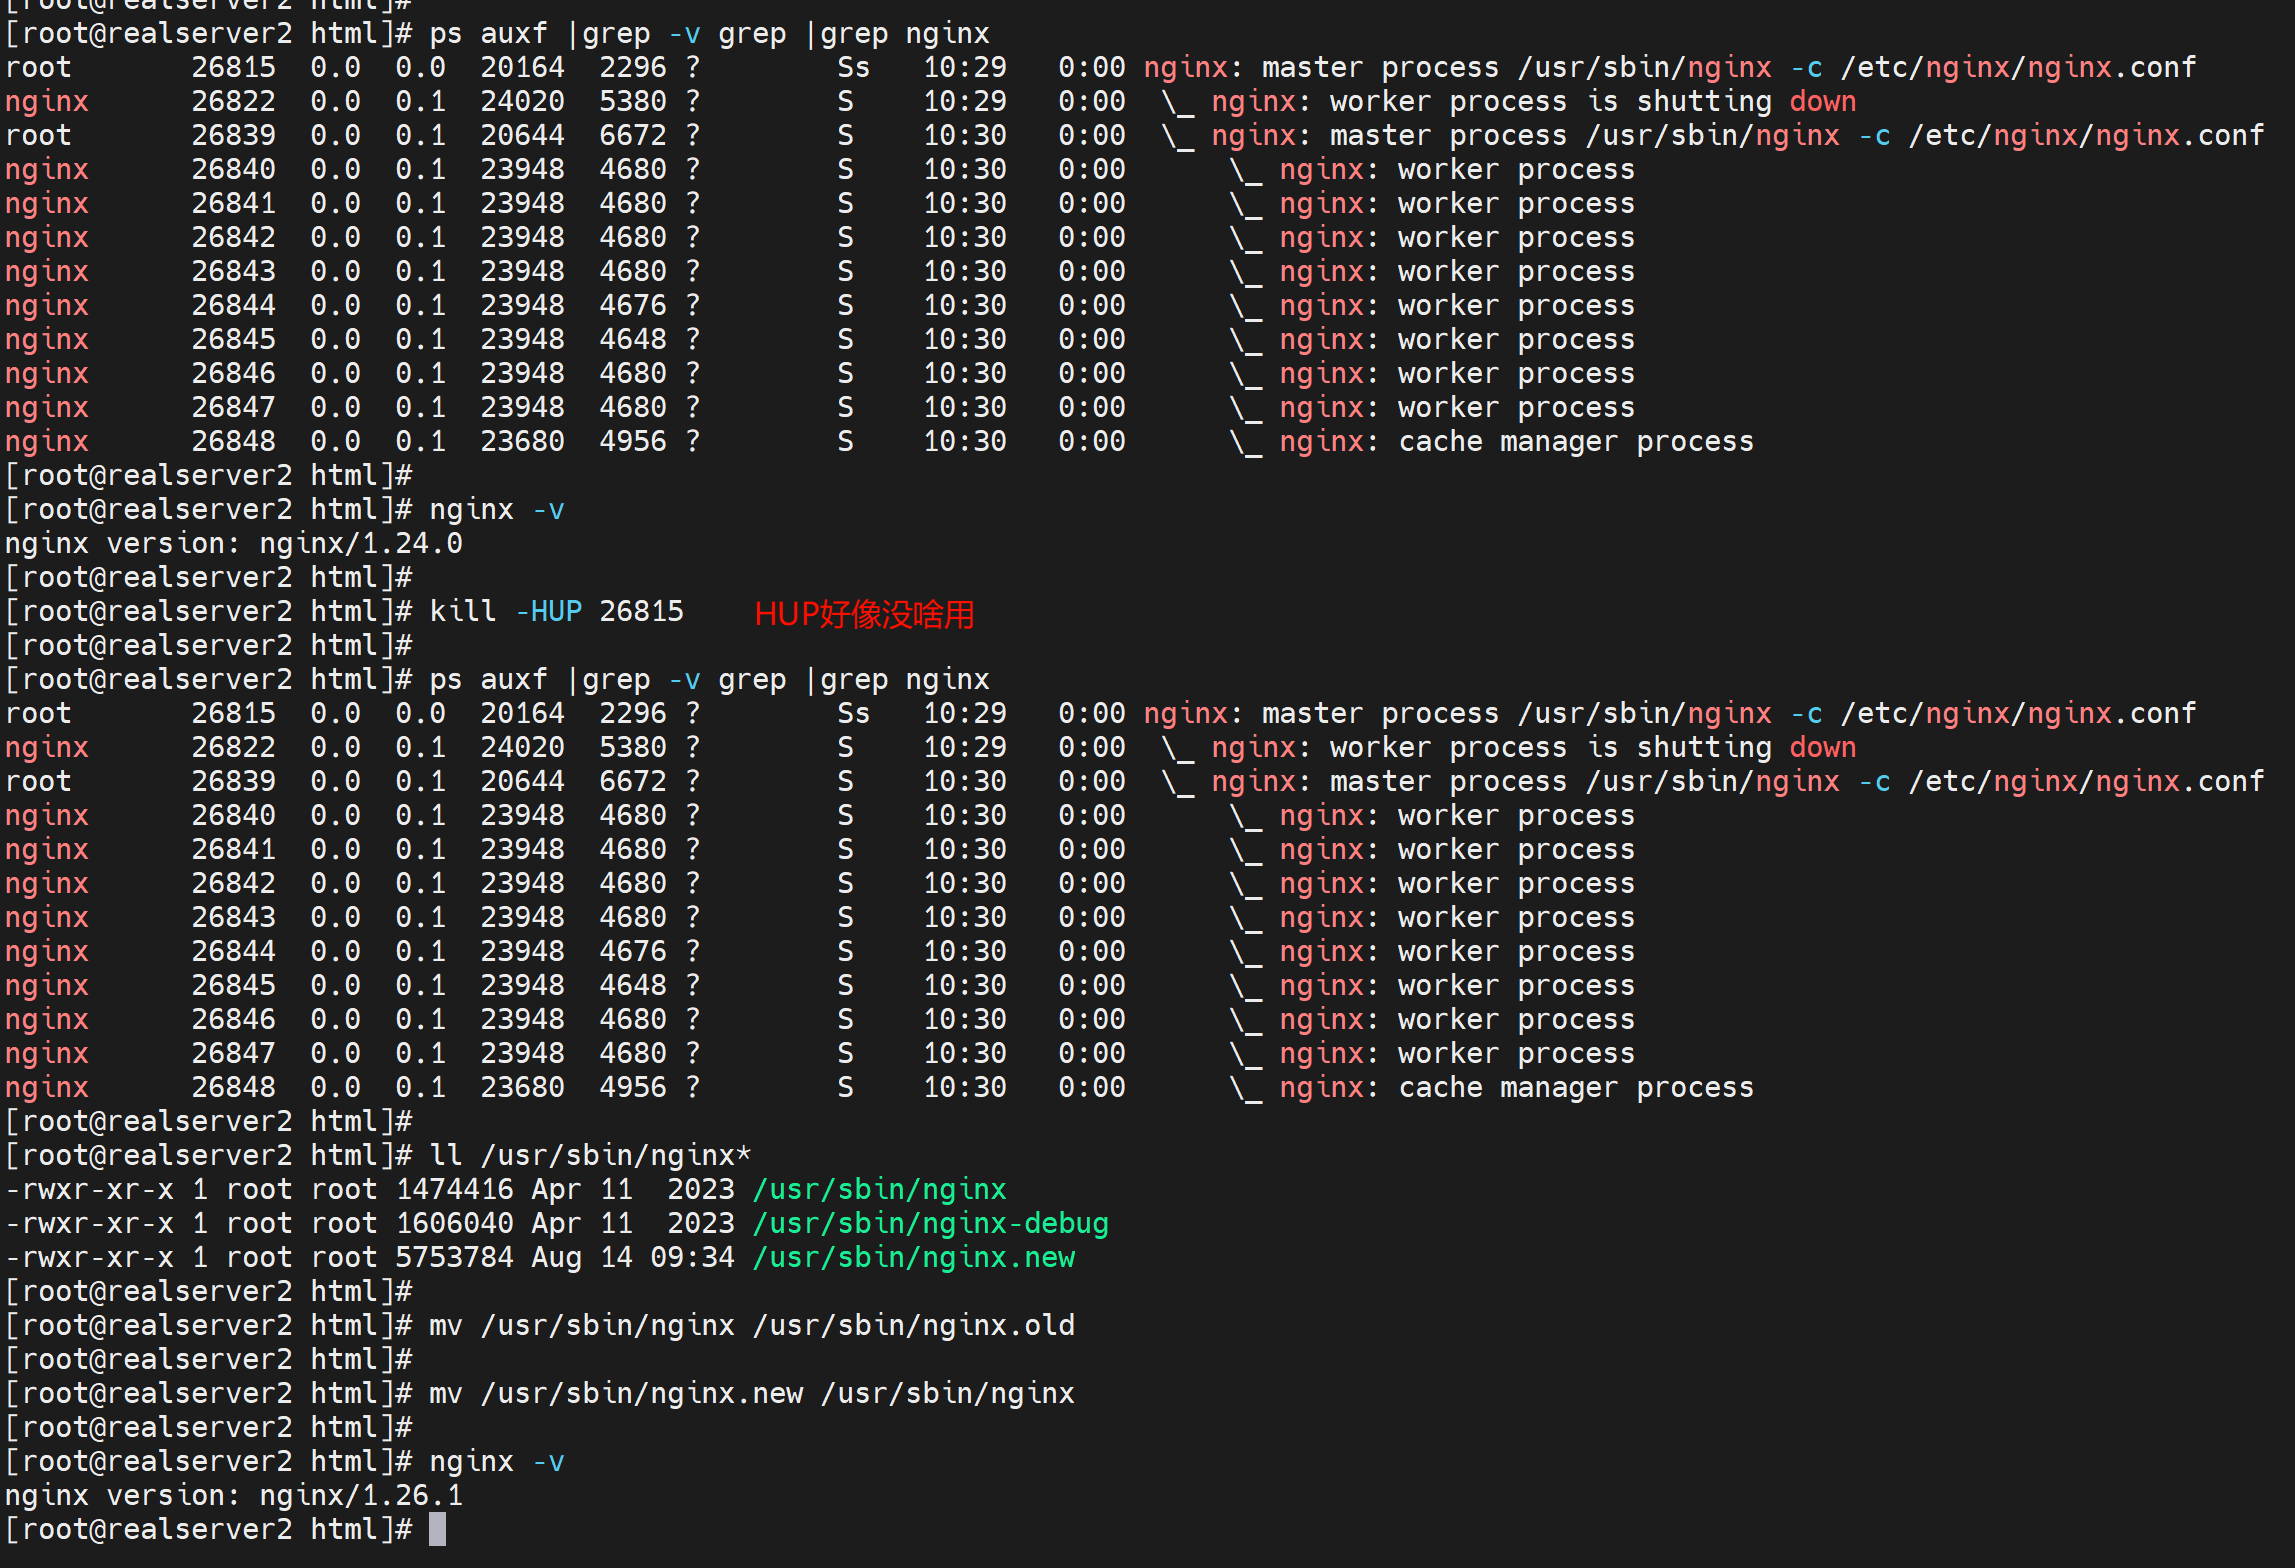
Task: Click PID 26822 in the second ps listing
Action: click(x=233, y=747)
